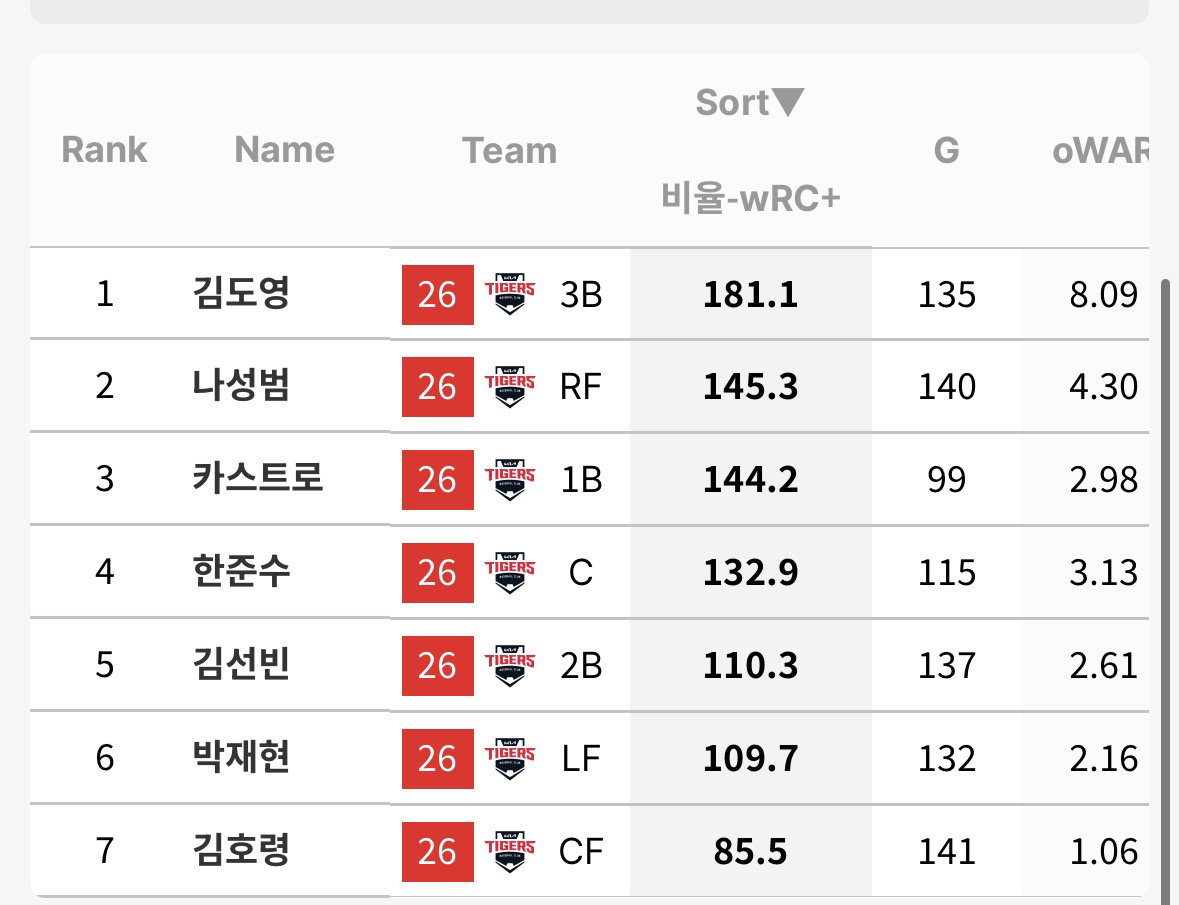The width and height of the screenshot is (1179, 905).
Task: Click the Team column header
Action: (510, 150)
